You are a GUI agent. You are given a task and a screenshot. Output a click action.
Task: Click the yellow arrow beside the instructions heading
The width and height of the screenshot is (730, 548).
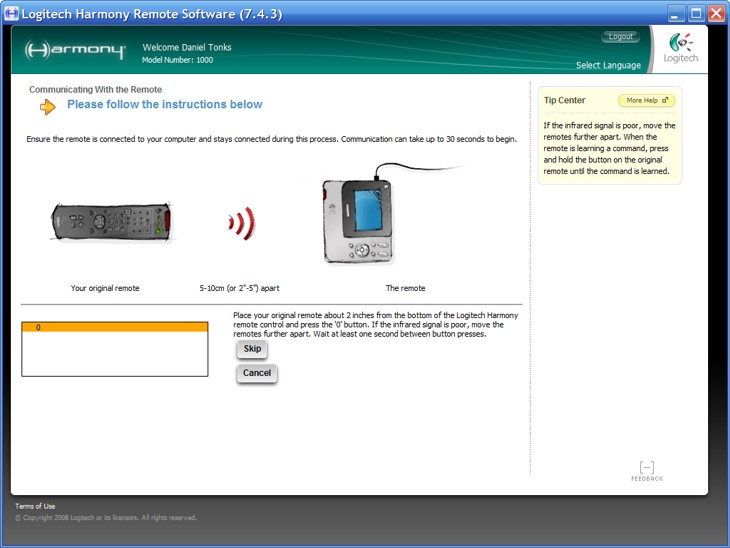(48, 106)
